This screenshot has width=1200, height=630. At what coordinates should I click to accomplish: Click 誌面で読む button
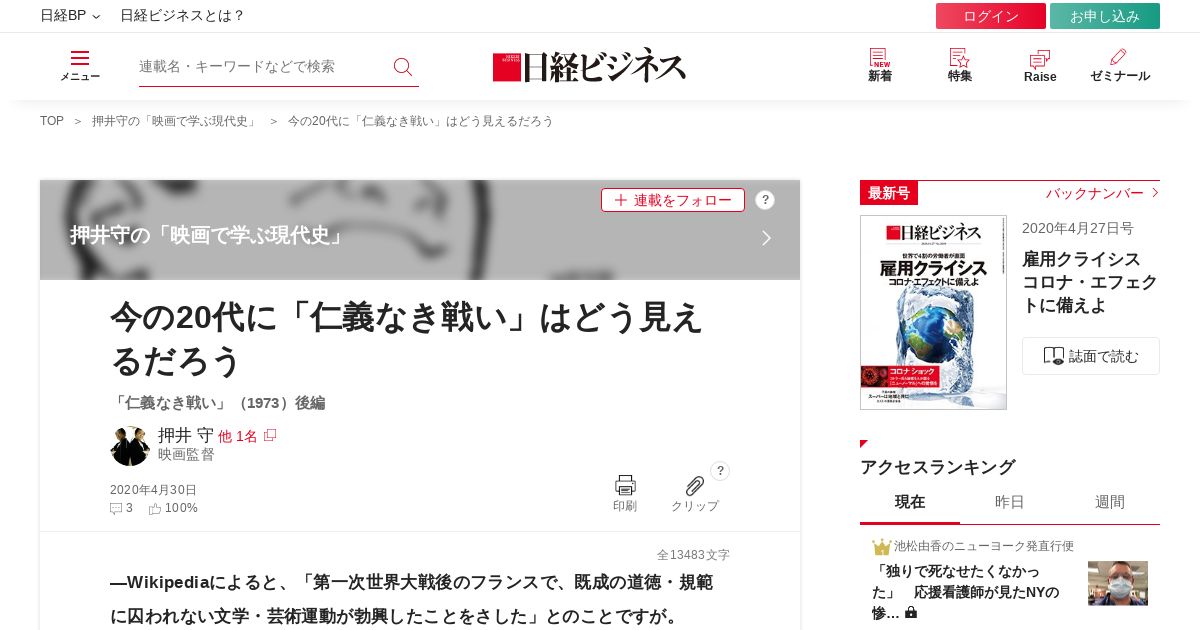click(x=1091, y=356)
